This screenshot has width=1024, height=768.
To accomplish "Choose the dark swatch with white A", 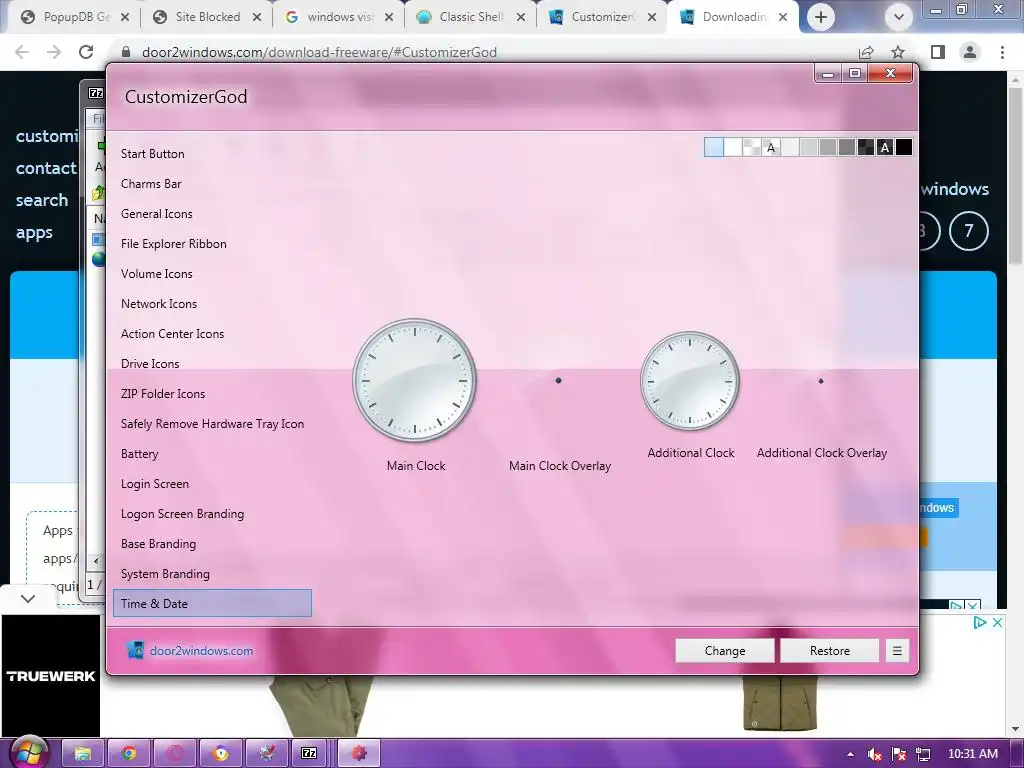I will (884, 148).
